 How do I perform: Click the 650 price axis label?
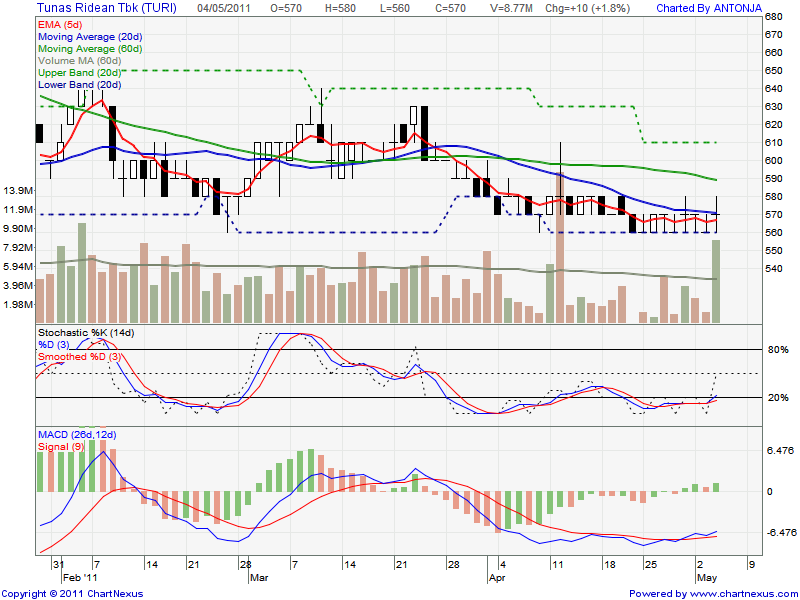(x=773, y=71)
